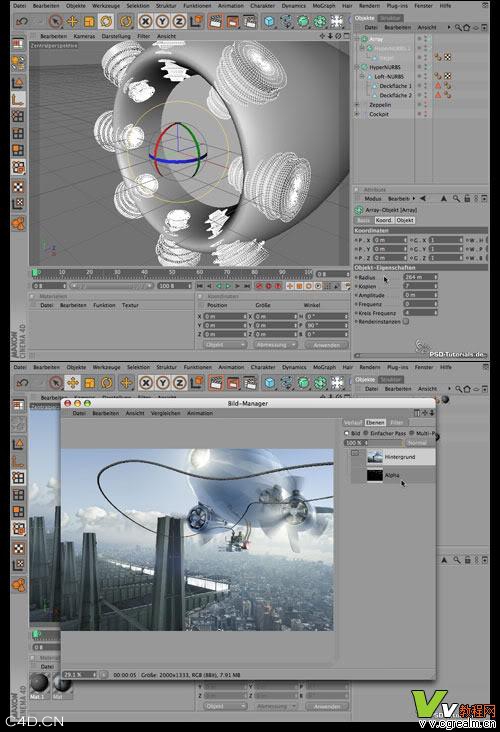Open the Koord. tab of the Array object

(x=384, y=220)
